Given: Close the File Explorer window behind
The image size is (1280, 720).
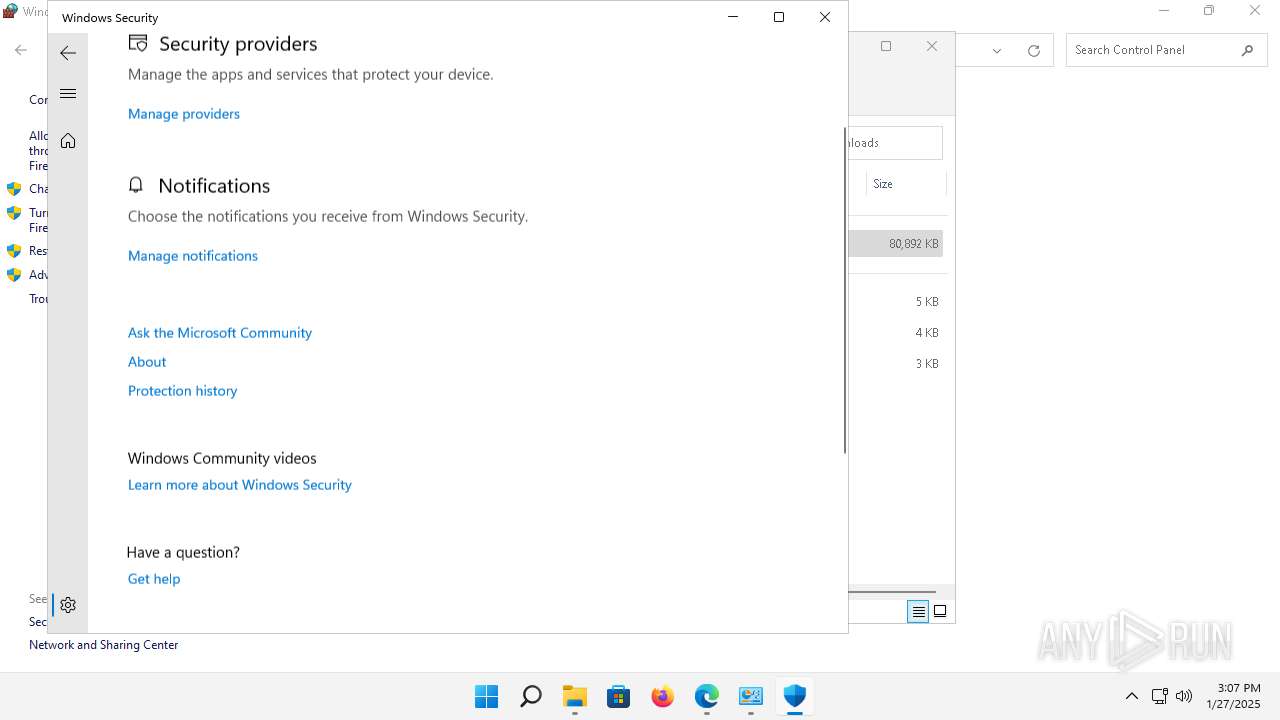Looking at the screenshot, I should pos(932,46).
